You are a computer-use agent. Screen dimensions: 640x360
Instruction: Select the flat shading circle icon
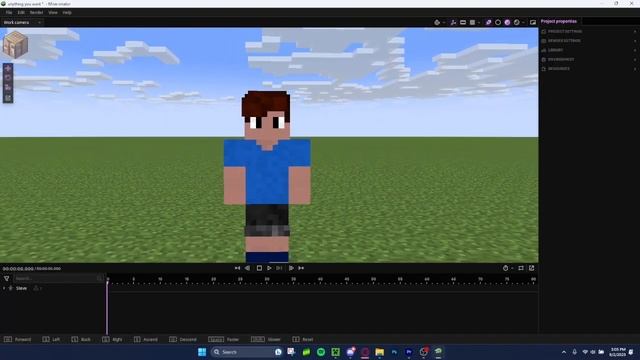click(x=498, y=22)
